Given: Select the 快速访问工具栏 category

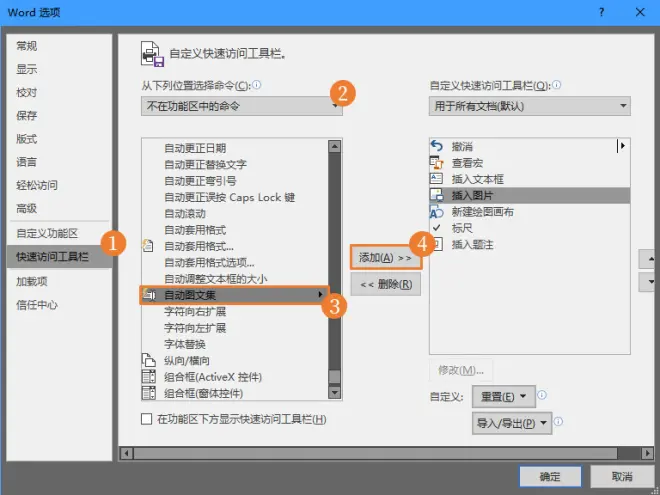Looking at the screenshot, I should point(59,257).
